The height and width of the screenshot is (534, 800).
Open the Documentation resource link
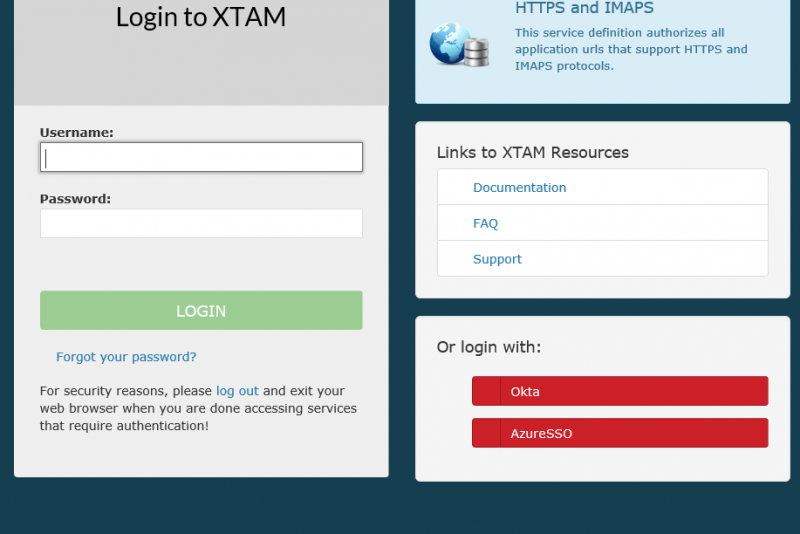pos(519,187)
